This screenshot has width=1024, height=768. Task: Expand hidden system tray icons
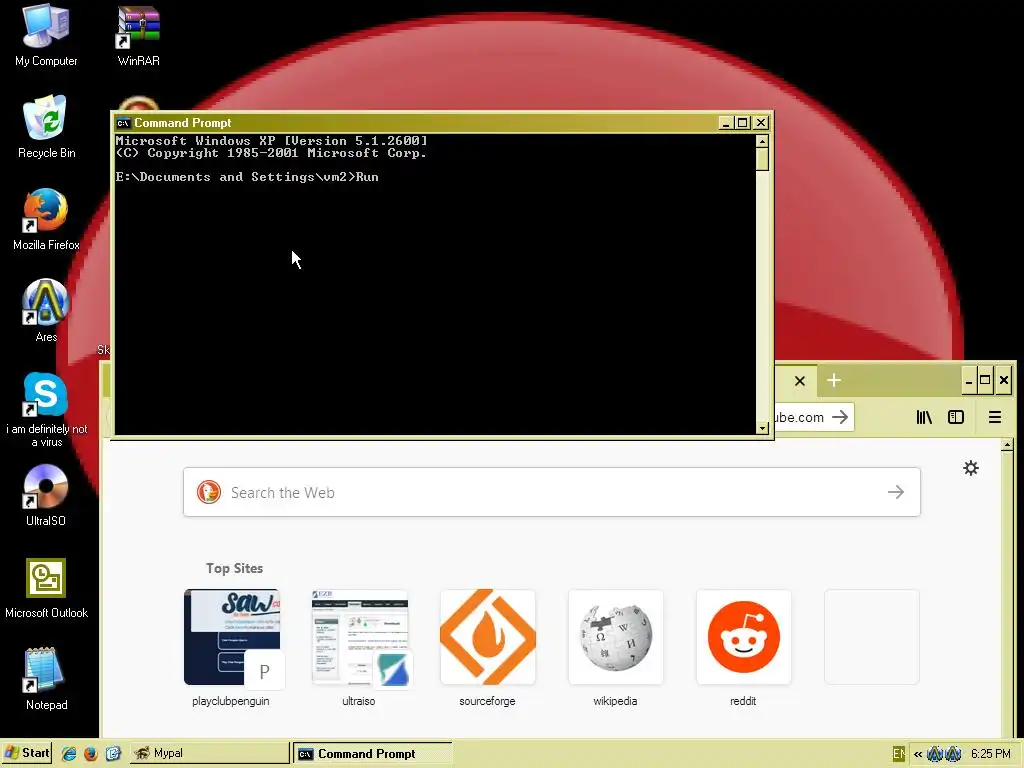(918, 754)
